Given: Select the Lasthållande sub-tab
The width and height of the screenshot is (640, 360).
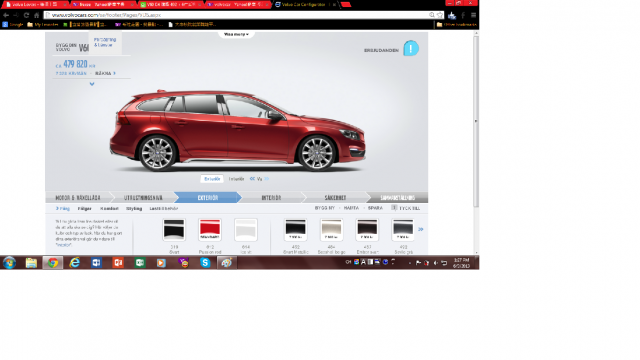Looking at the screenshot, I should pos(164,208).
